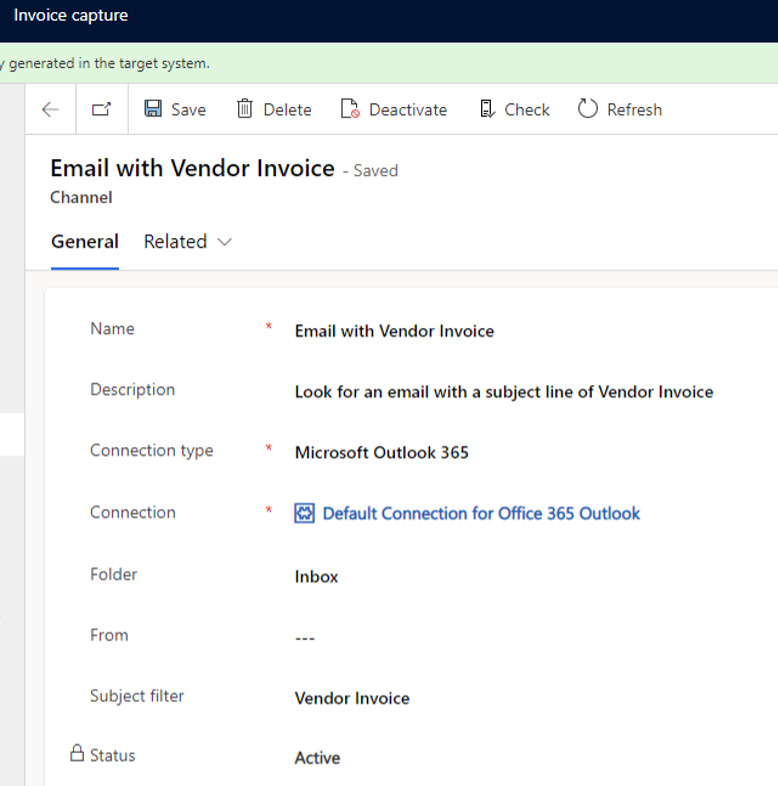Open record in new window icon

click(101, 109)
